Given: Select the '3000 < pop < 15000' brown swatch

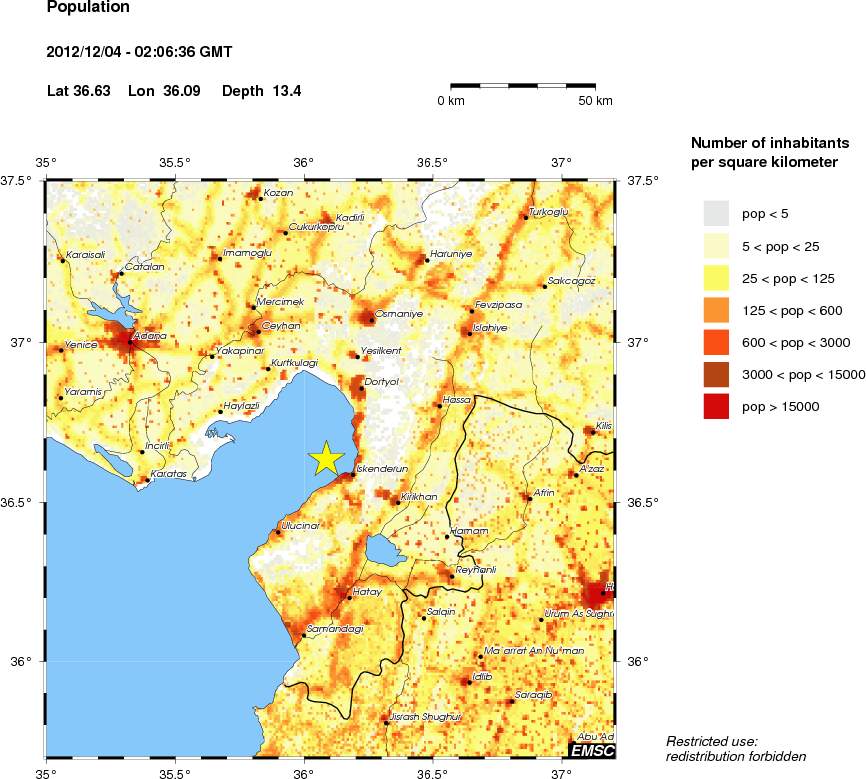Looking at the screenshot, I should [716, 374].
